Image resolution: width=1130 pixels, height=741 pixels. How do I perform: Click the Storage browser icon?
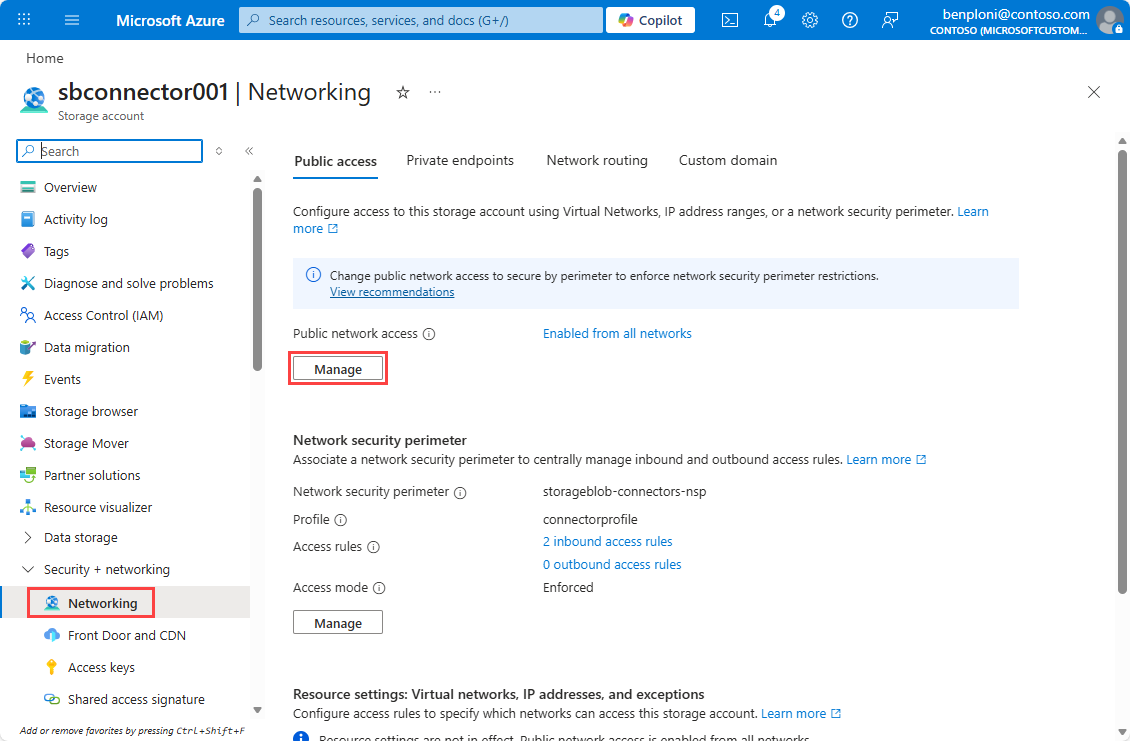click(x=28, y=411)
